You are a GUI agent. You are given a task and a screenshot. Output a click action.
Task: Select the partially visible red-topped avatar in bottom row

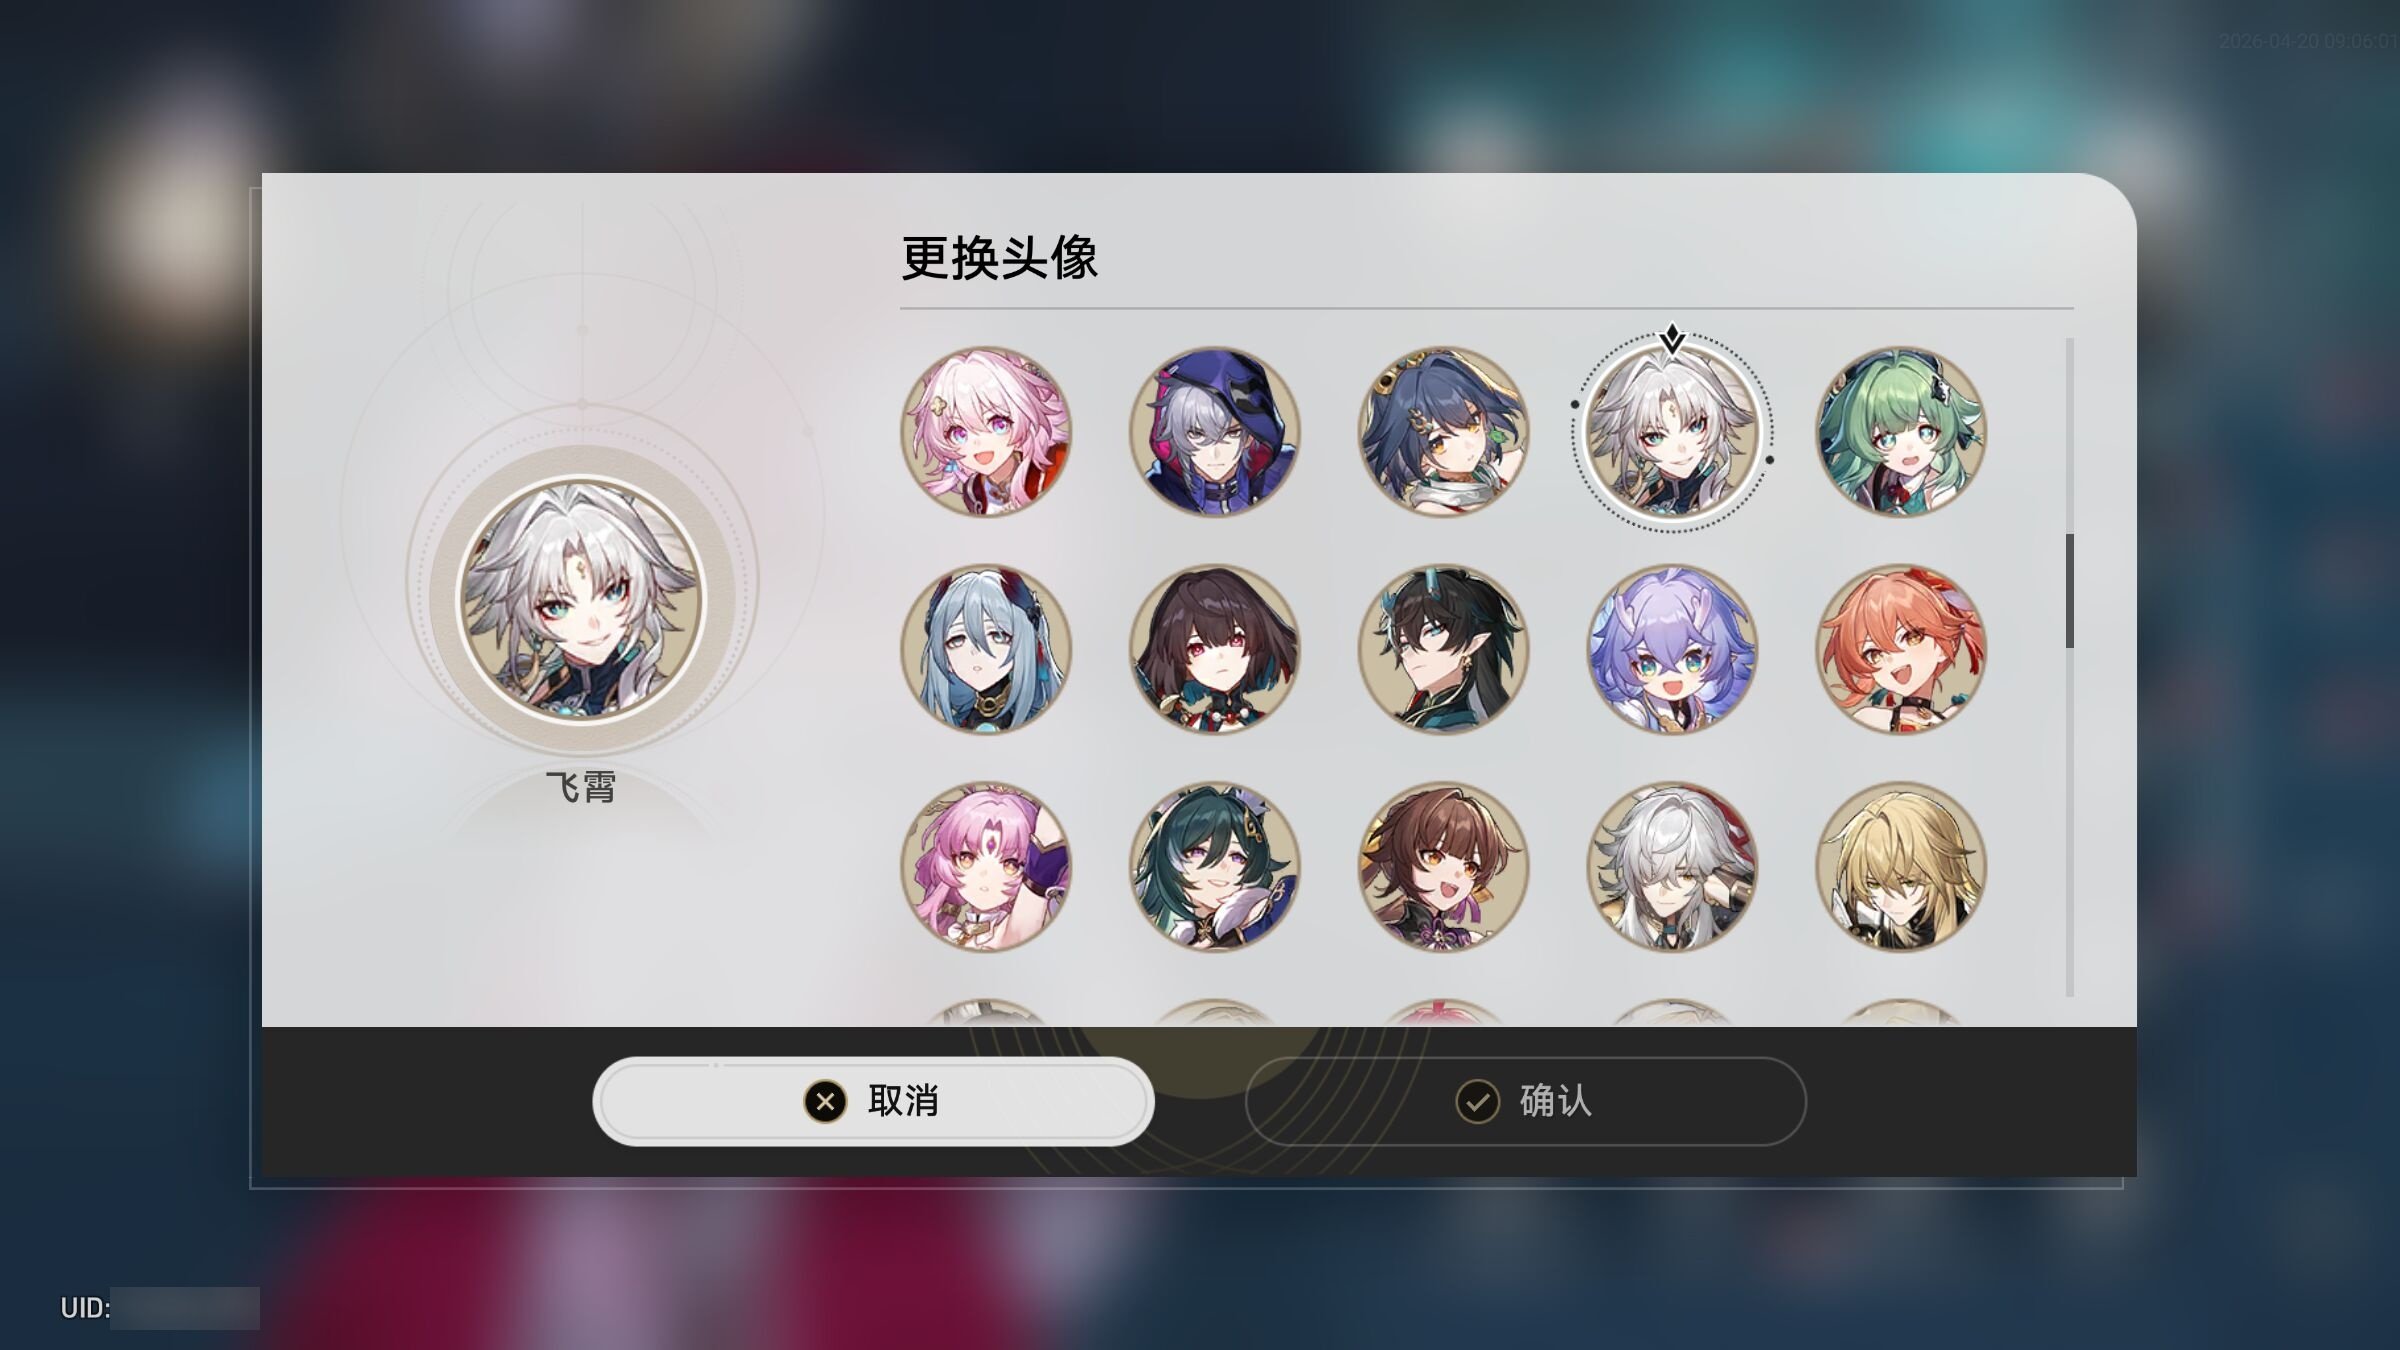[1443, 1011]
